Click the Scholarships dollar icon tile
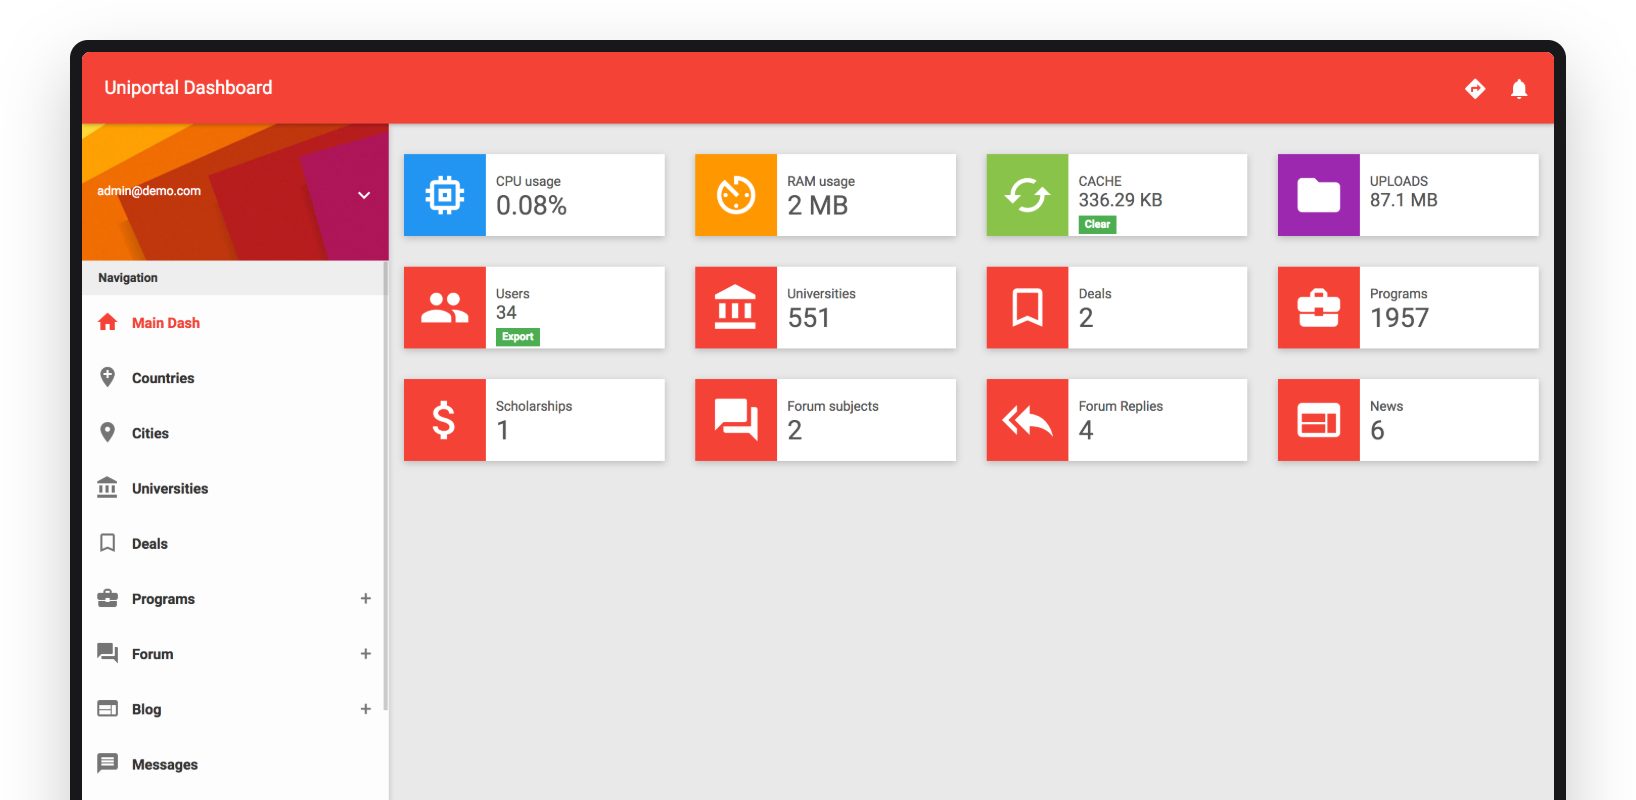The image size is (1636, 800). point(445,420)
